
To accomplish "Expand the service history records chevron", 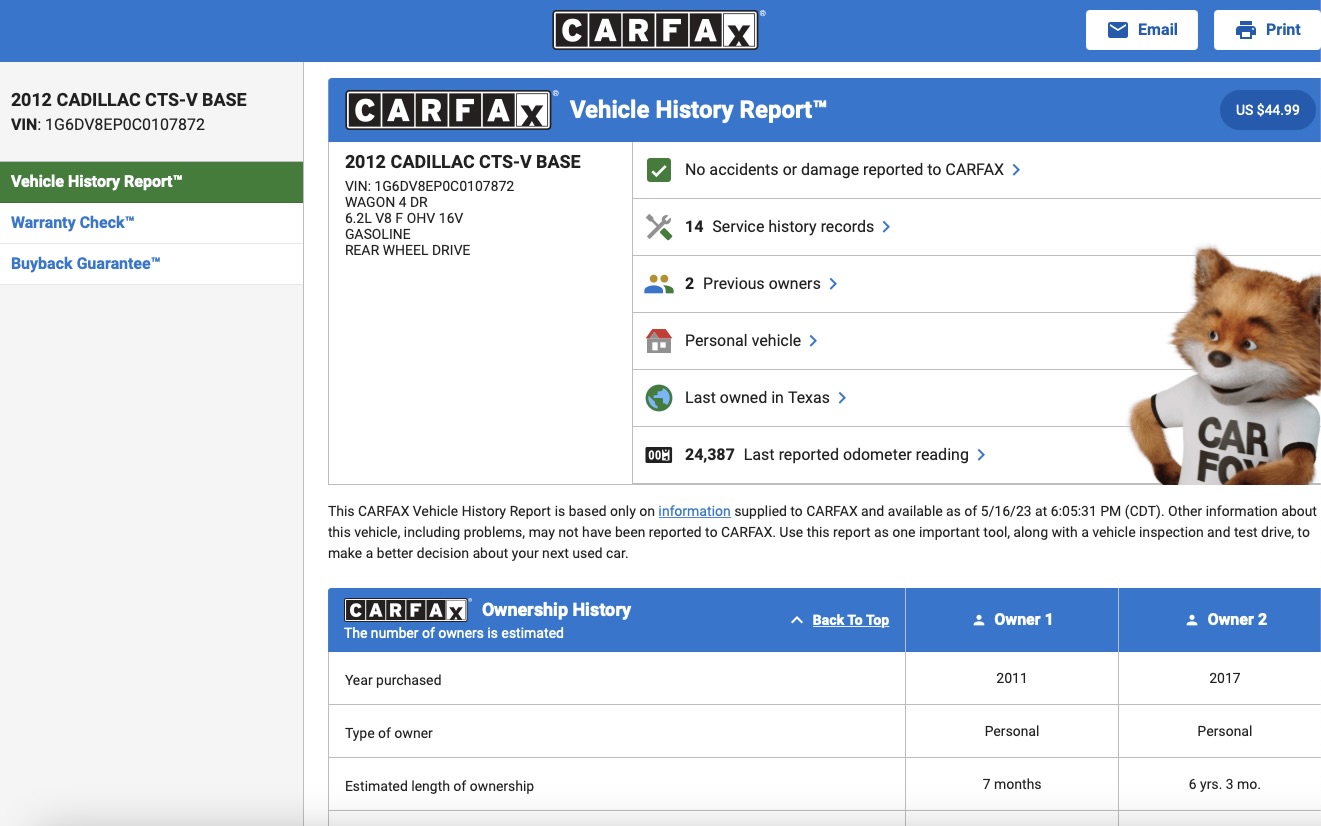I will coord(886,227).
